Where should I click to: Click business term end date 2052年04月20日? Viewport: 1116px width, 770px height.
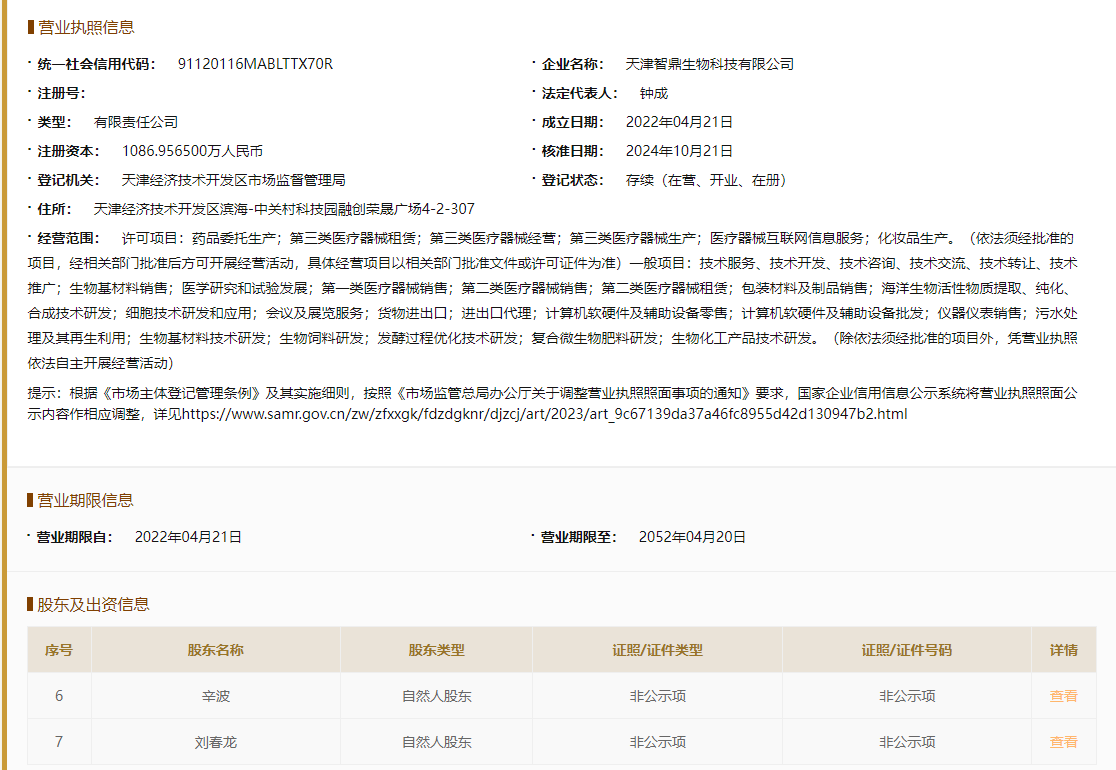coord(692,537)
